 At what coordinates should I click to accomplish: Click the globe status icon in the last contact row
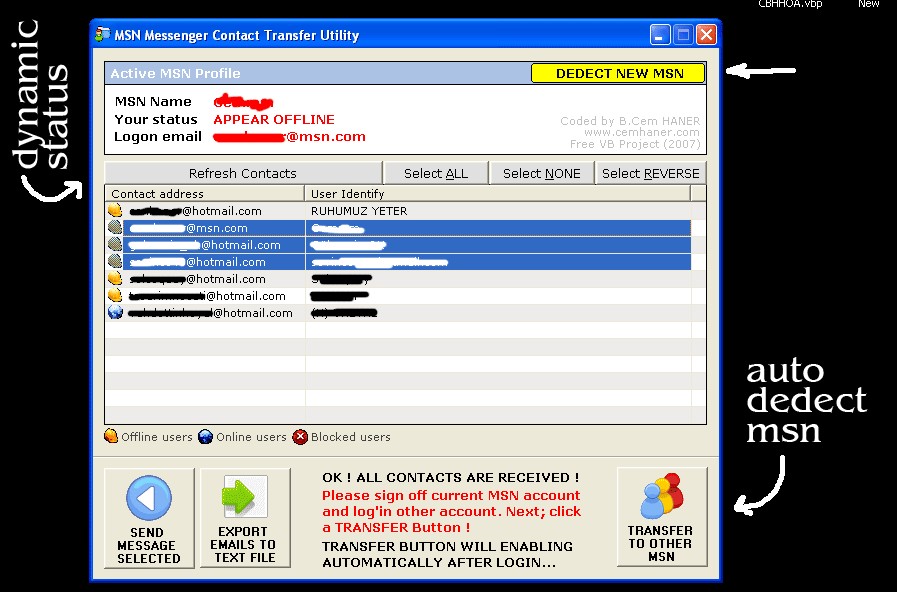pyautogui.click(x=116, y=313)
